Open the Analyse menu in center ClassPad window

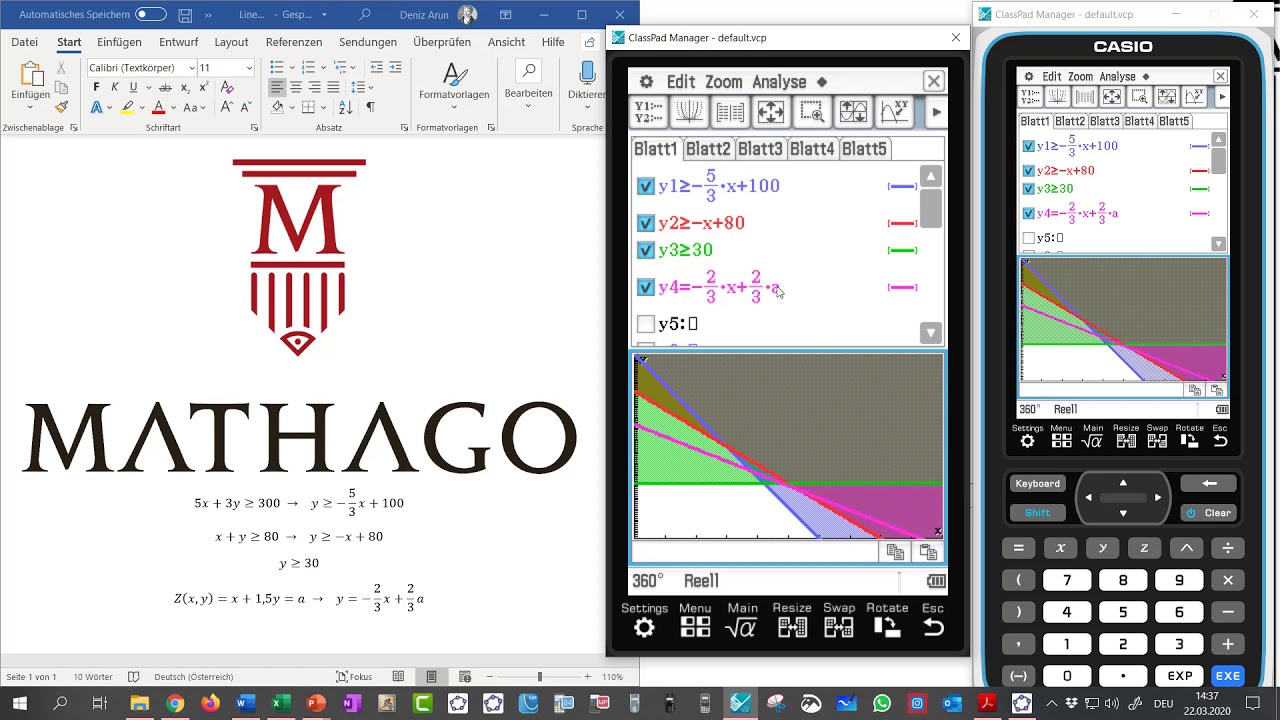coord(779,82)
